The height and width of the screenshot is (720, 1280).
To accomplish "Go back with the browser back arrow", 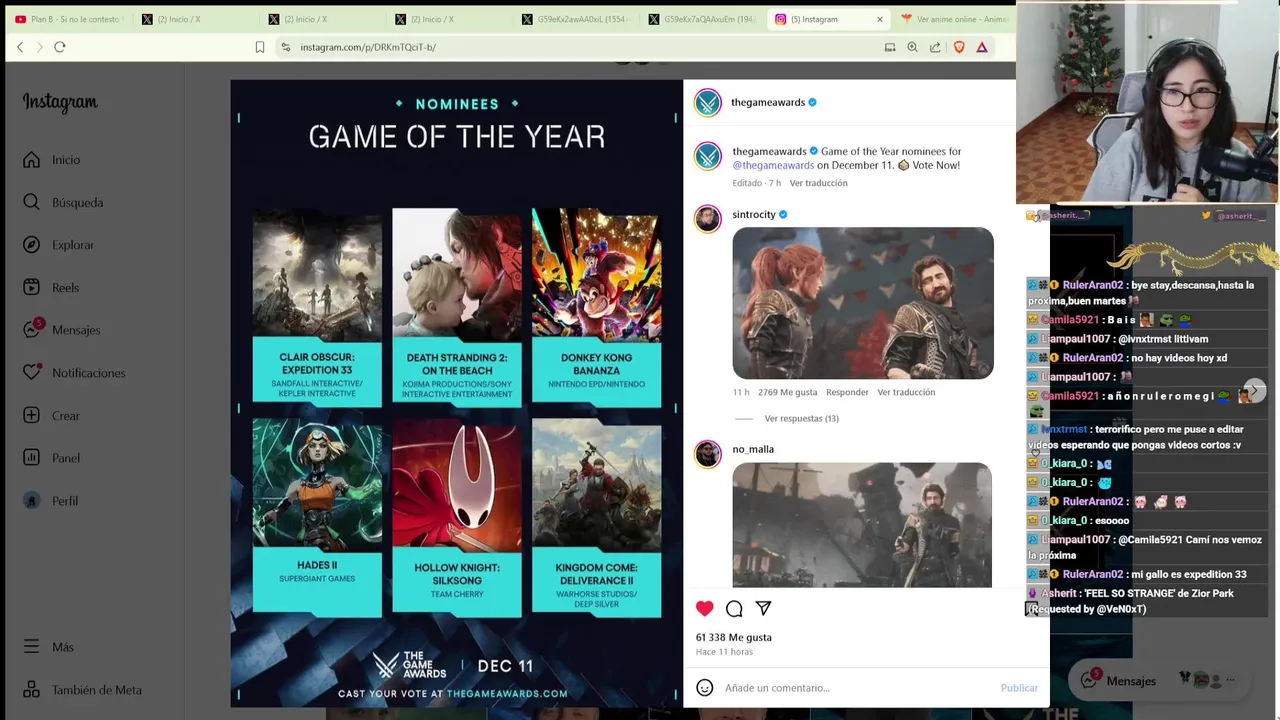I will (x=20, y=47).
